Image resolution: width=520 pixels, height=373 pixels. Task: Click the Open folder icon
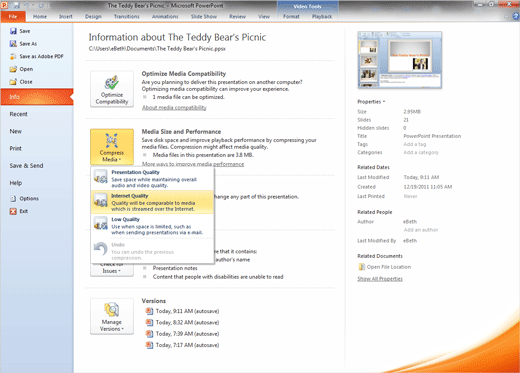[x=13, y=69]
